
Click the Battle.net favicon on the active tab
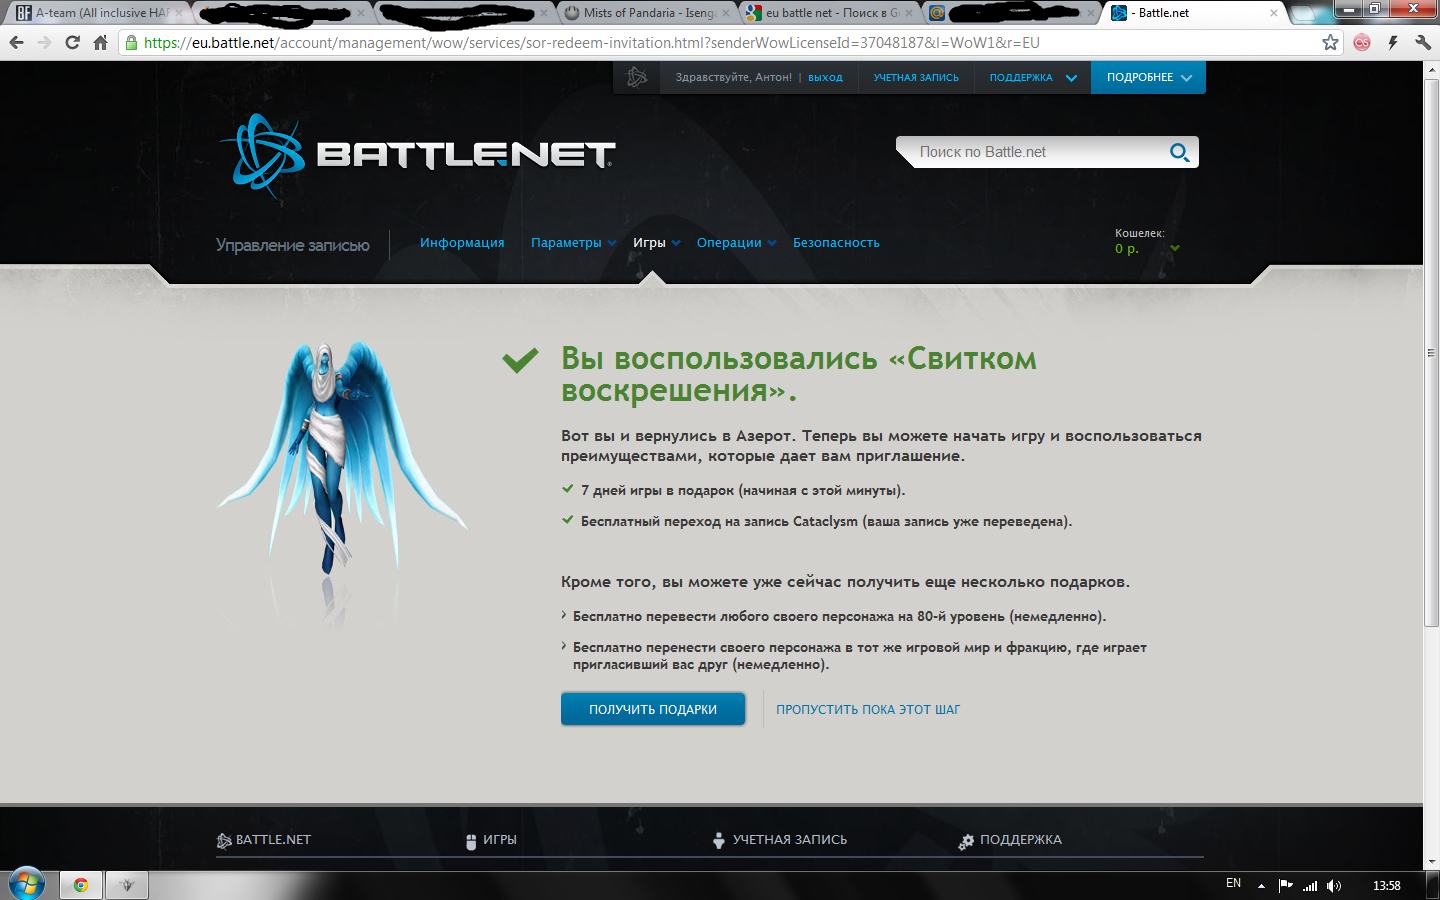(x=1119, y=13)
